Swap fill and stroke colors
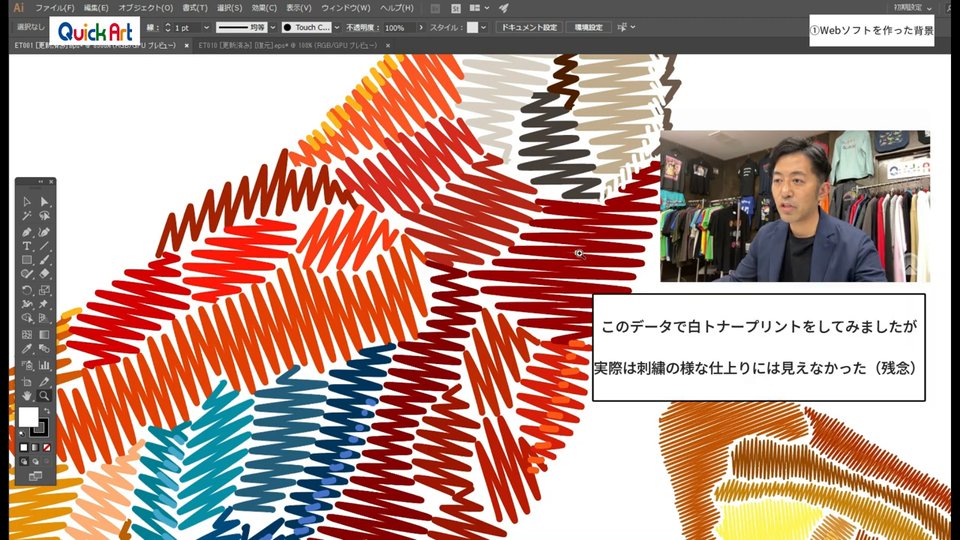Screen dimensions: 960x540 47,411
